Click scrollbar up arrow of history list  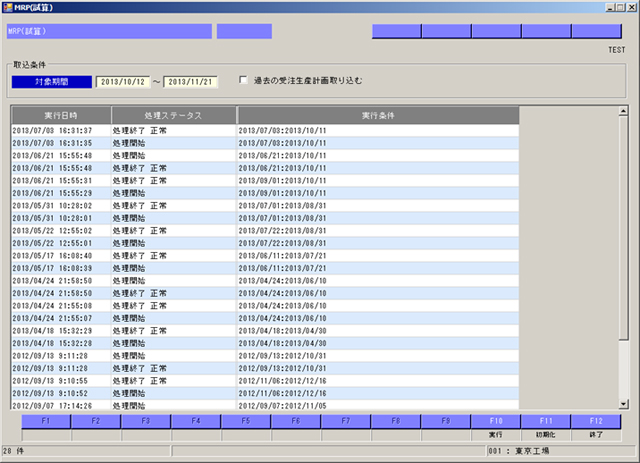(623, 111)
